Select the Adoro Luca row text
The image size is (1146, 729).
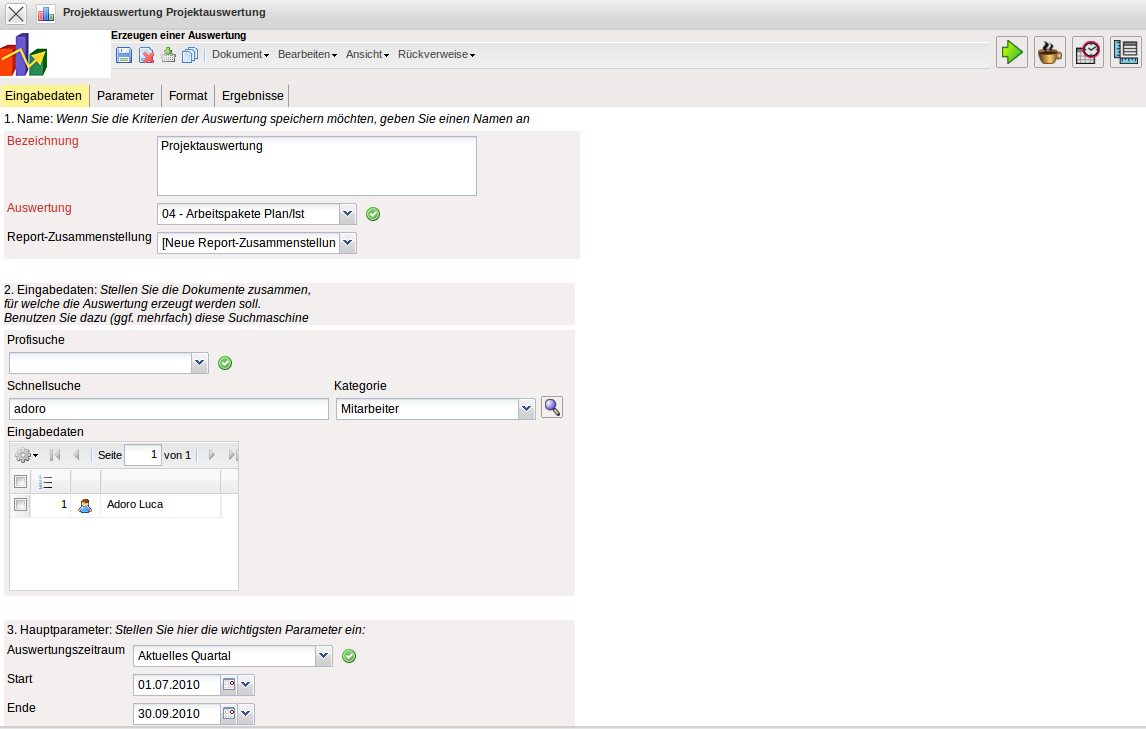click(x=135, y=505)
